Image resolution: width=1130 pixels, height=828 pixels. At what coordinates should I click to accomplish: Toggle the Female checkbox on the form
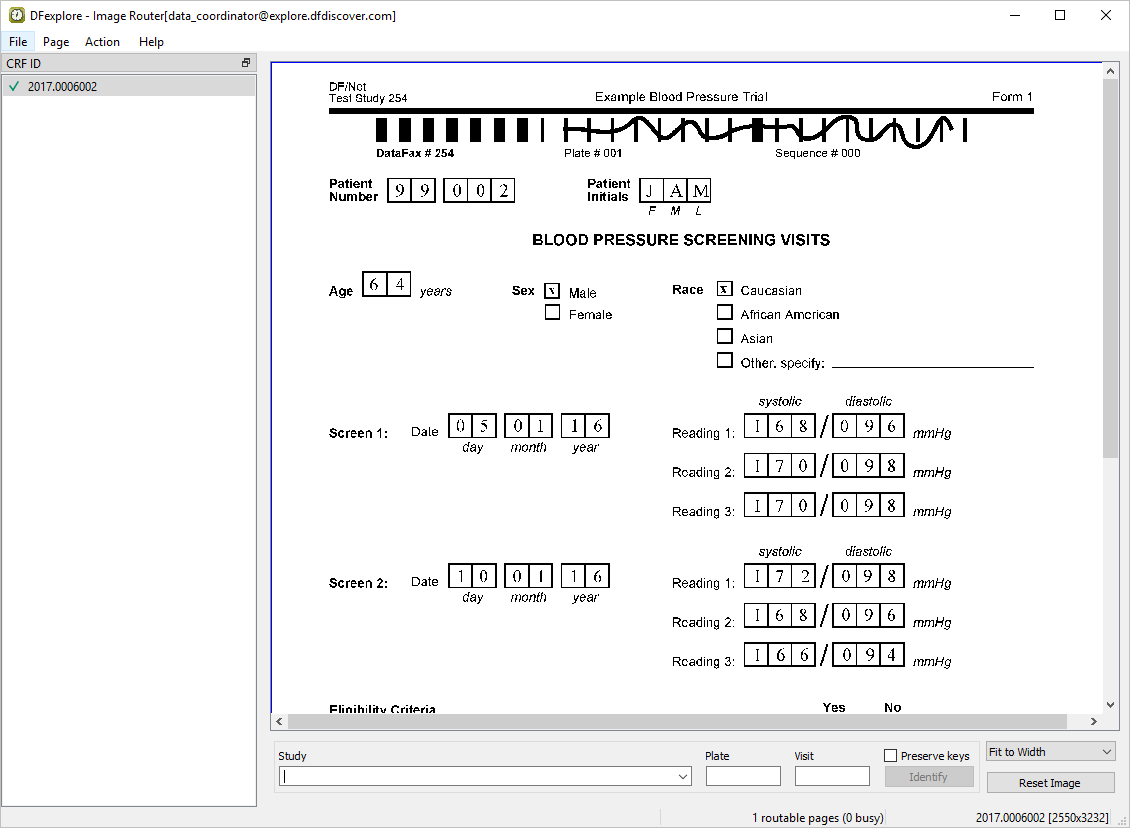tap(552, 313)
